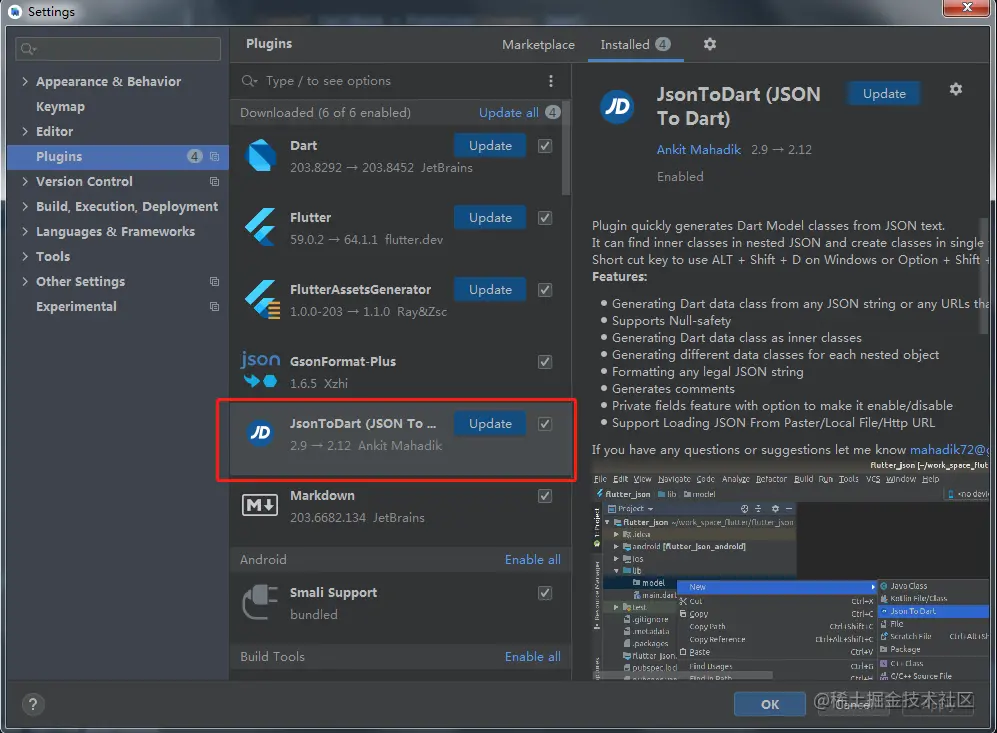Click the settings search magnifier icon
Screen dimensions: 997x733
[x=28, y=49]
